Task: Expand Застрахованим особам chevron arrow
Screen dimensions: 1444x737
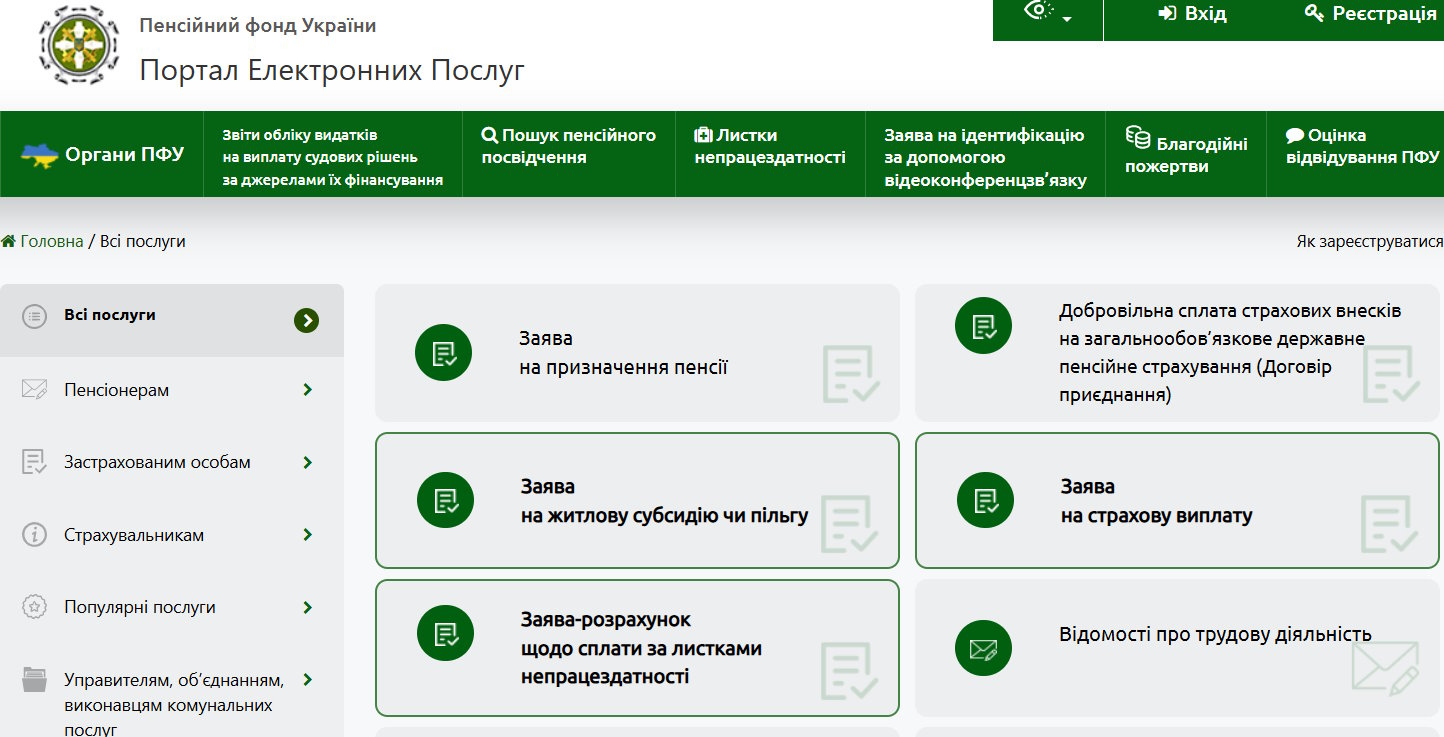Action: (307, 462)
